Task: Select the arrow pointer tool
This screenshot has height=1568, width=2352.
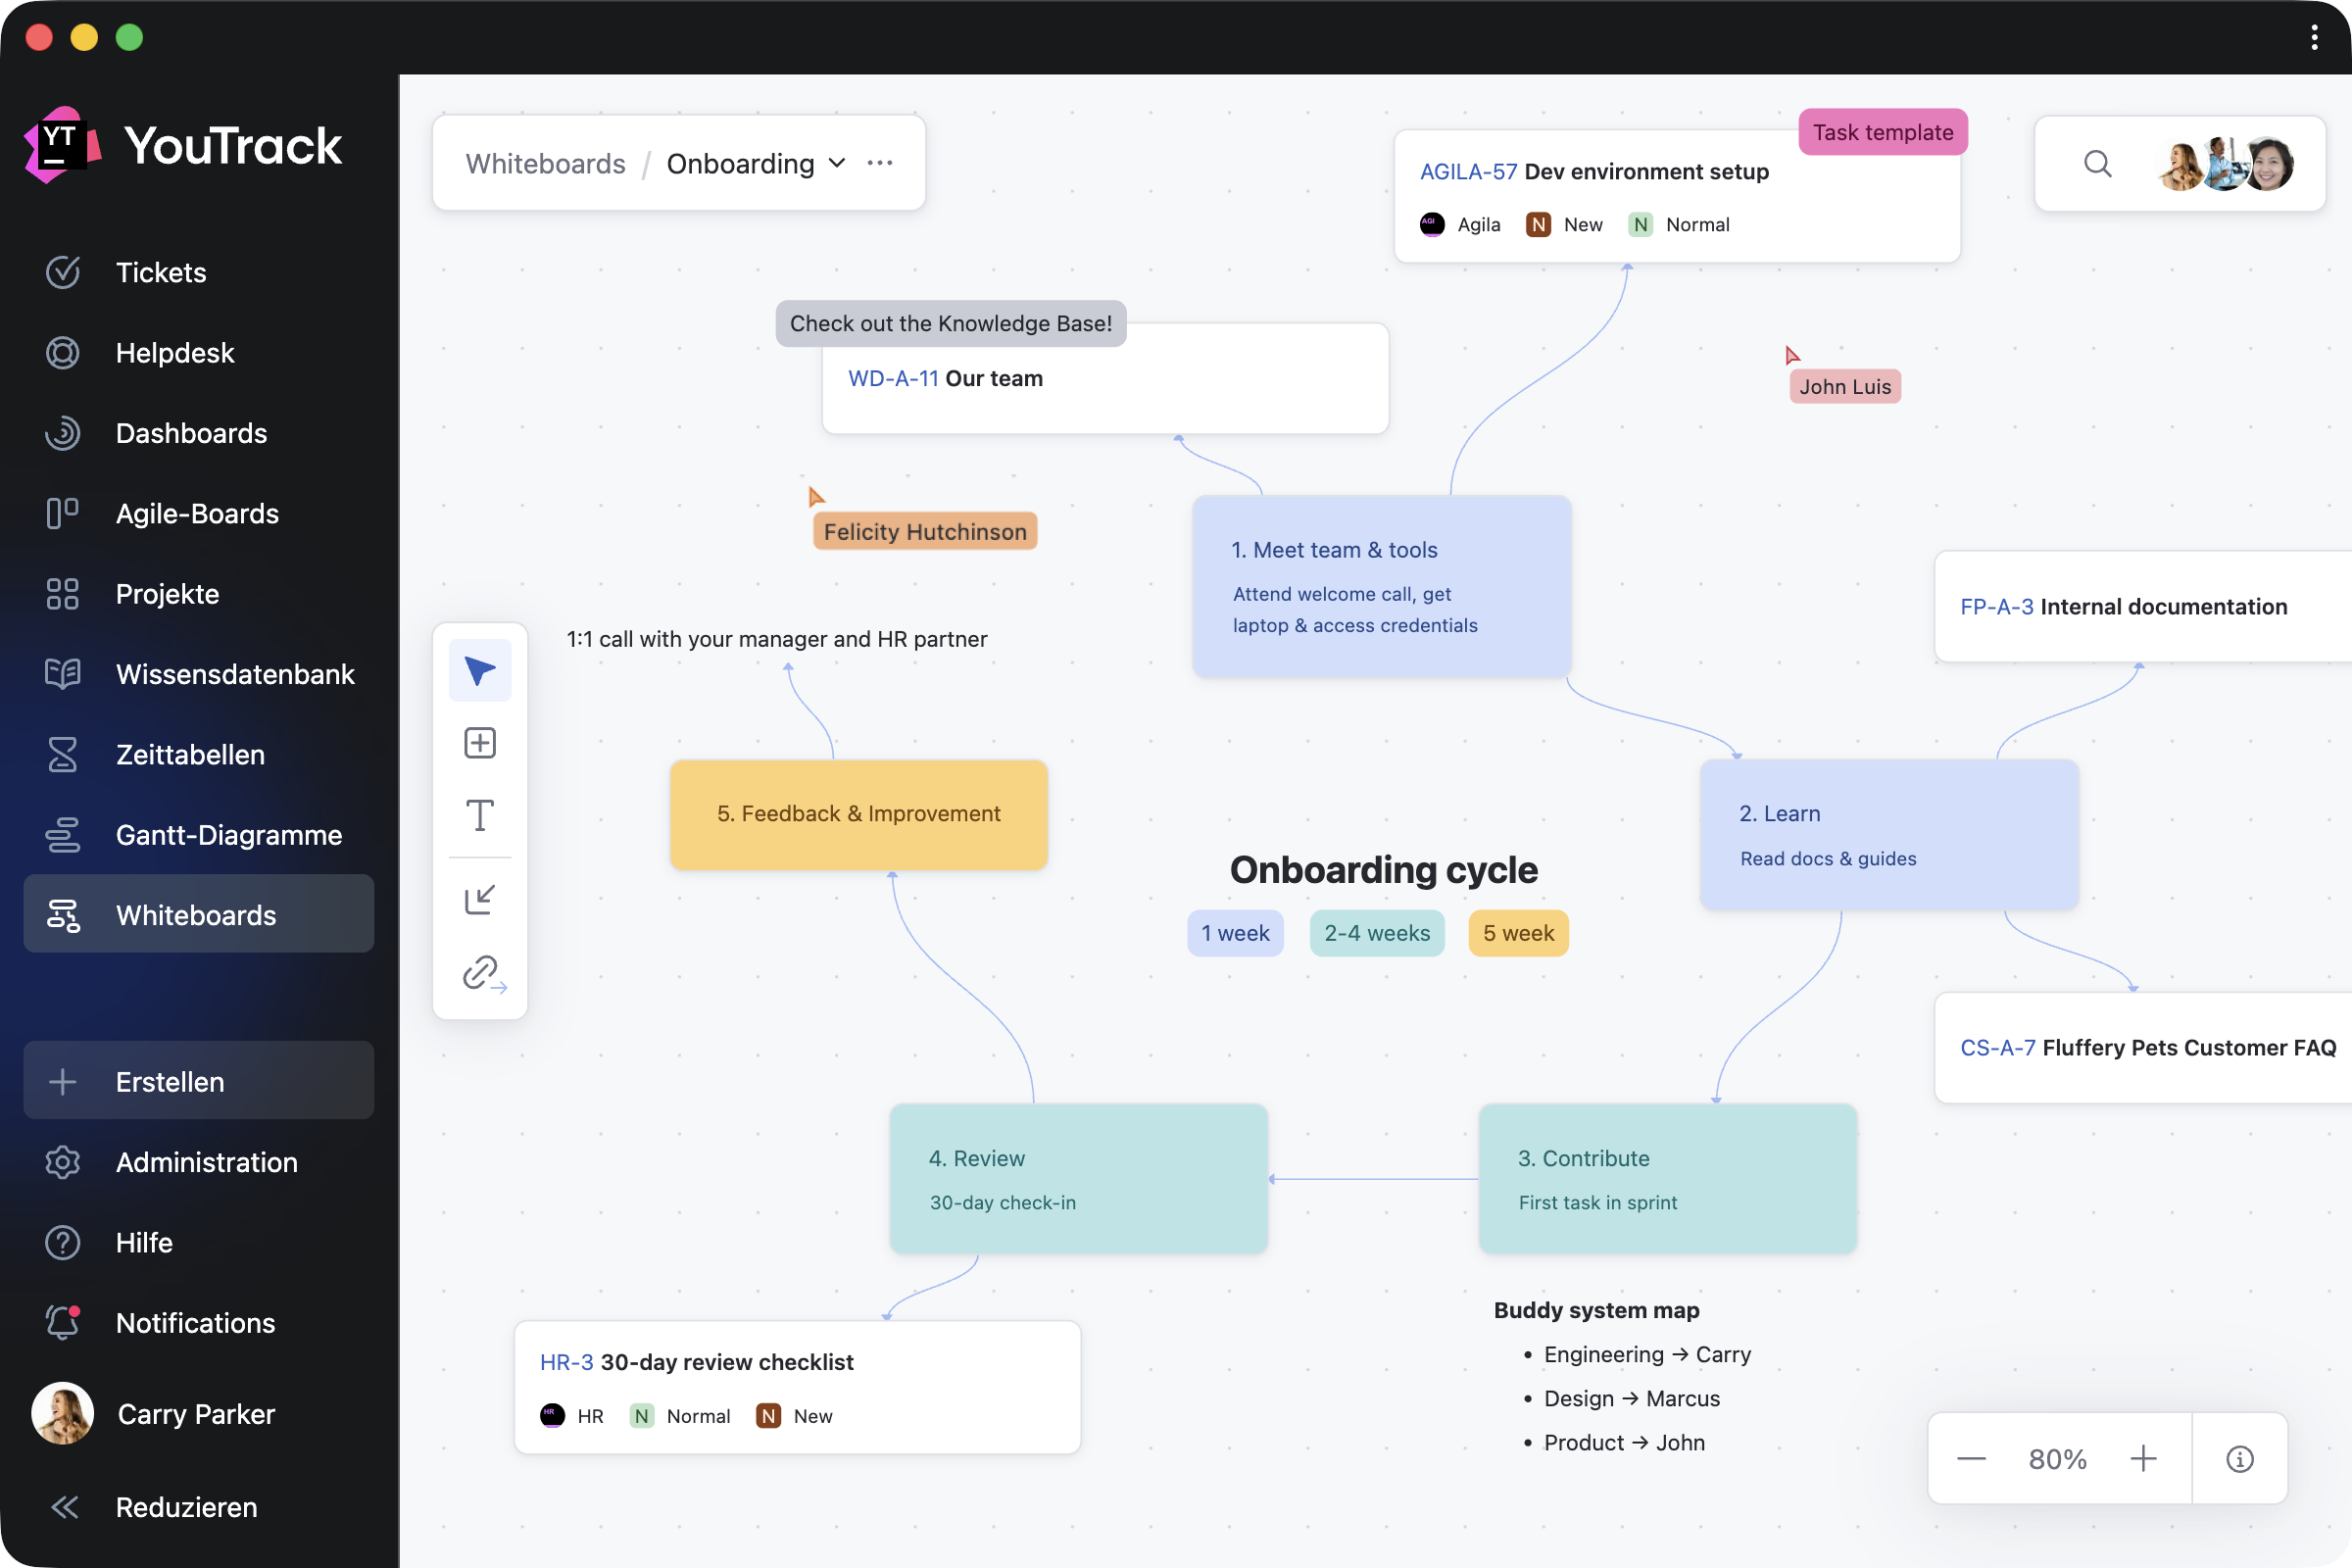Action: coord(480,670)
